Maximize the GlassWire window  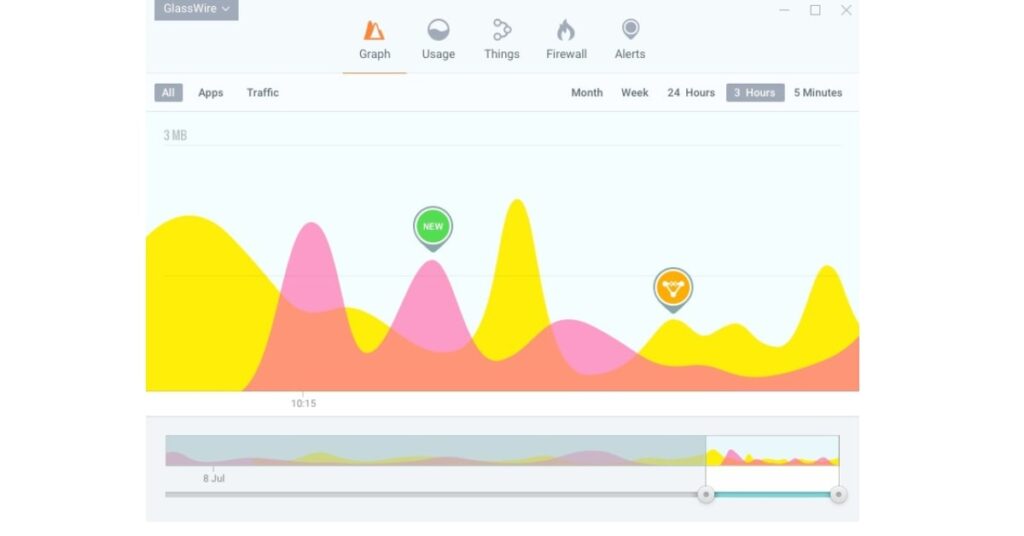(x=815, y=10)
